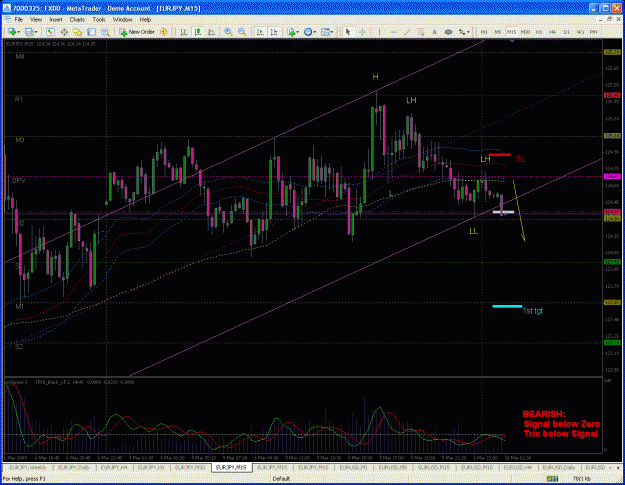Select the vertical line tool

coord(379,32)
